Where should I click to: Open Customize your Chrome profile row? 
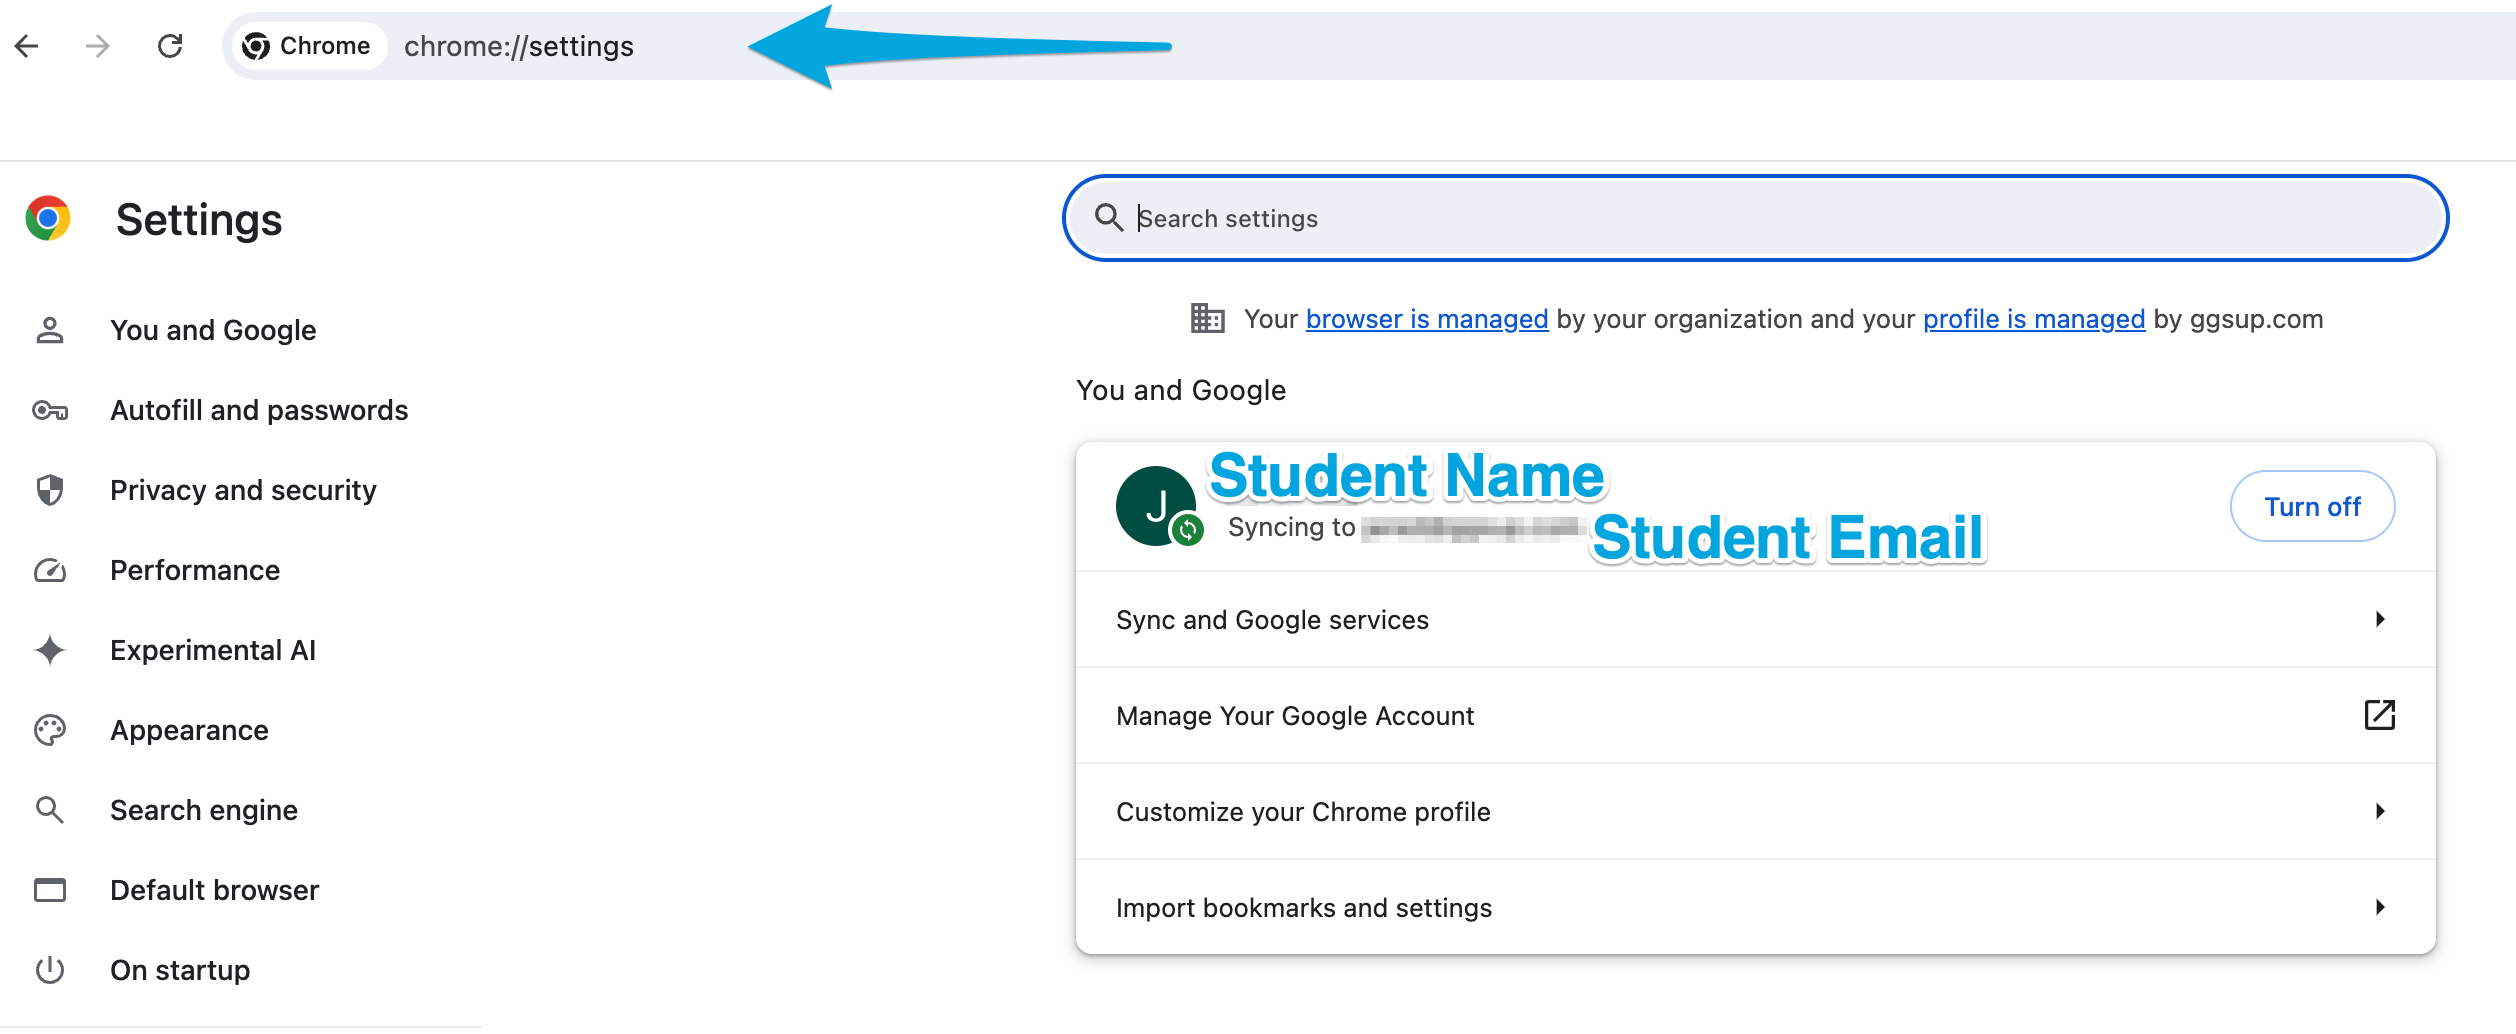(1755, 812)
